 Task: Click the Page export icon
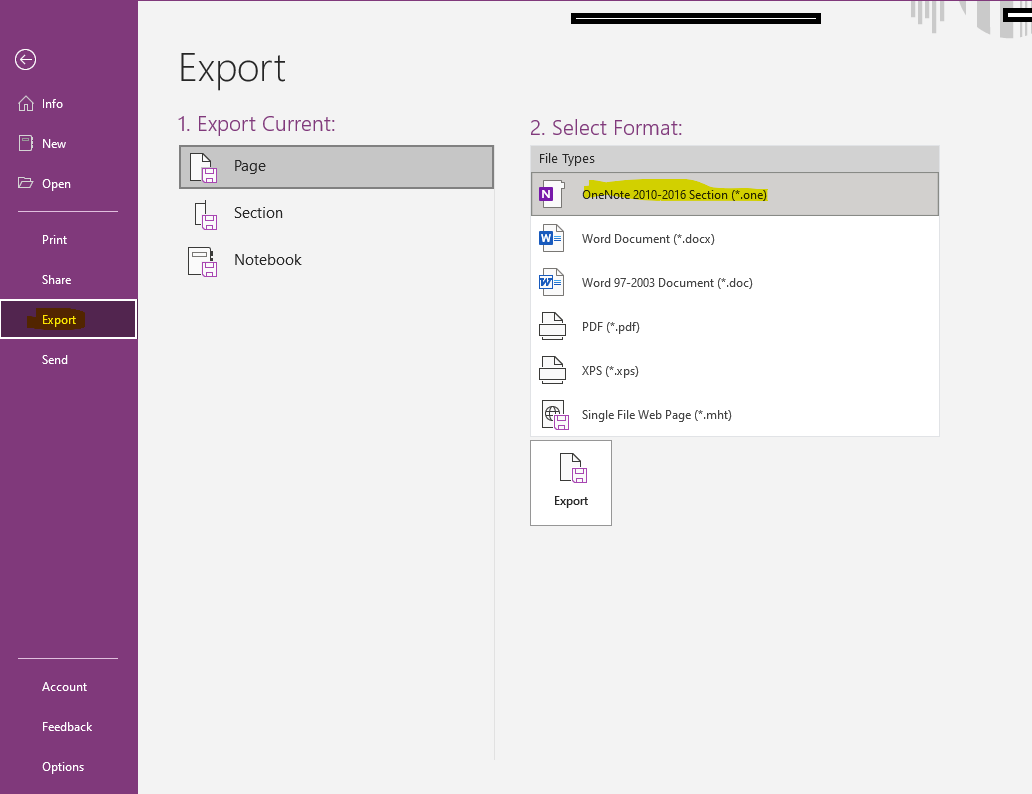203,167
